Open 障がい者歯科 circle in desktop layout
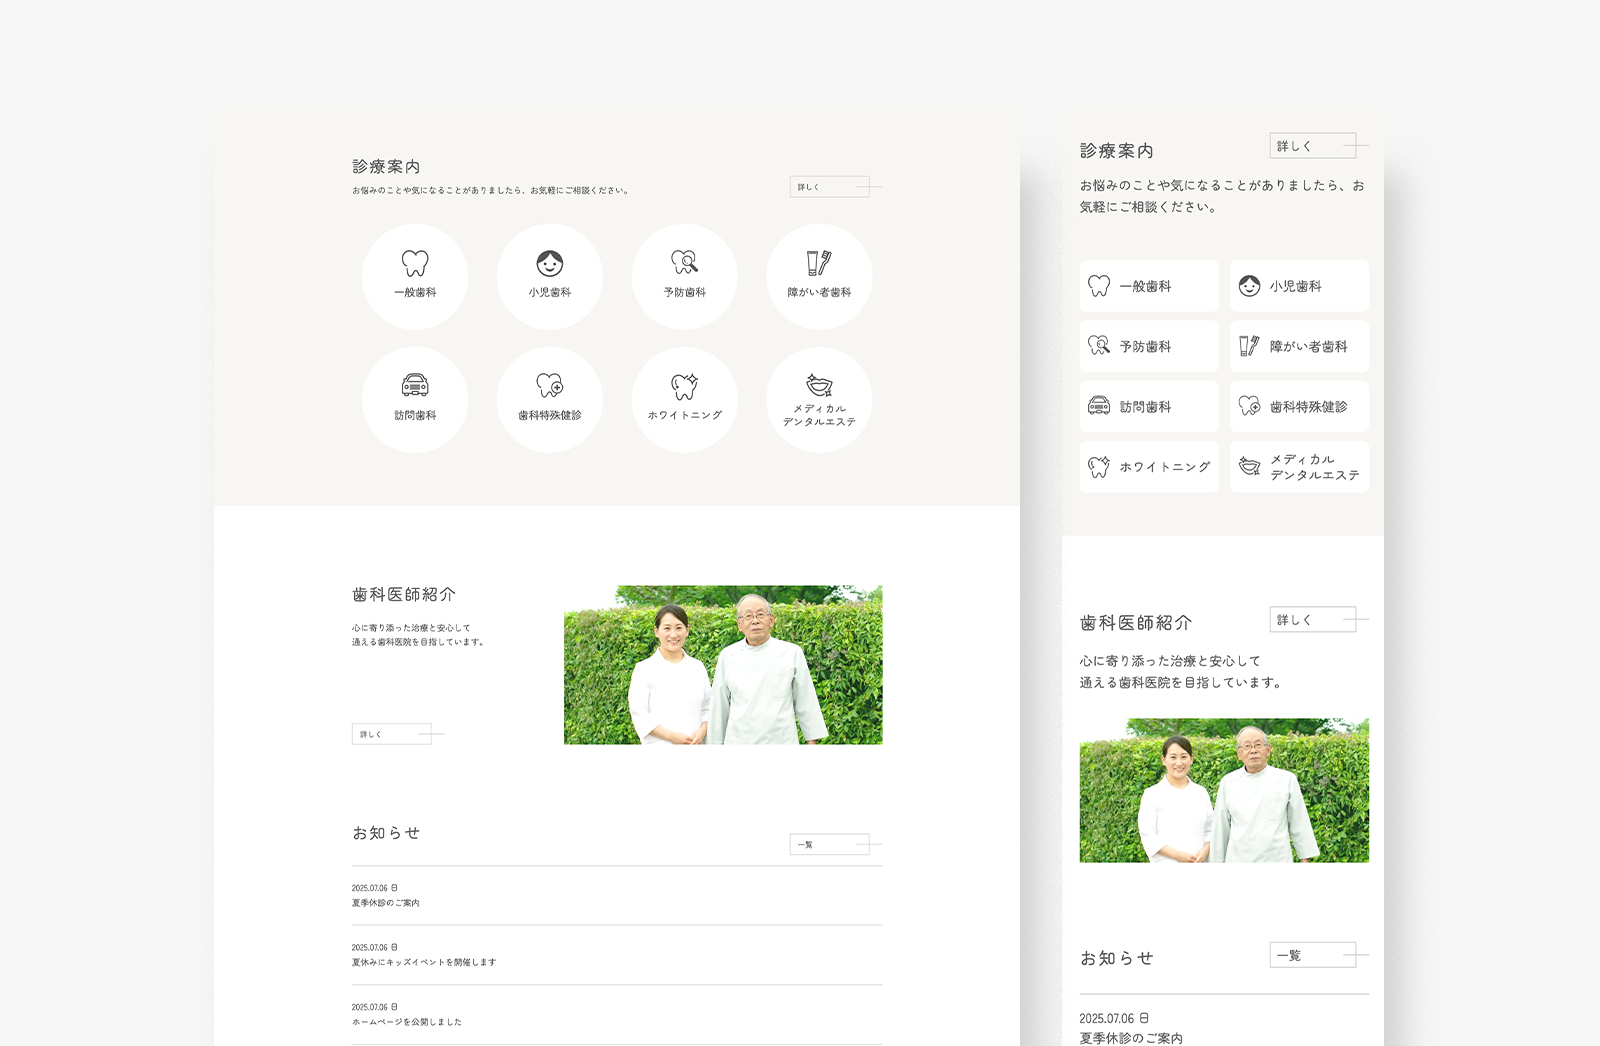This screenshot has width=1600, height=1046. (819, 277)
